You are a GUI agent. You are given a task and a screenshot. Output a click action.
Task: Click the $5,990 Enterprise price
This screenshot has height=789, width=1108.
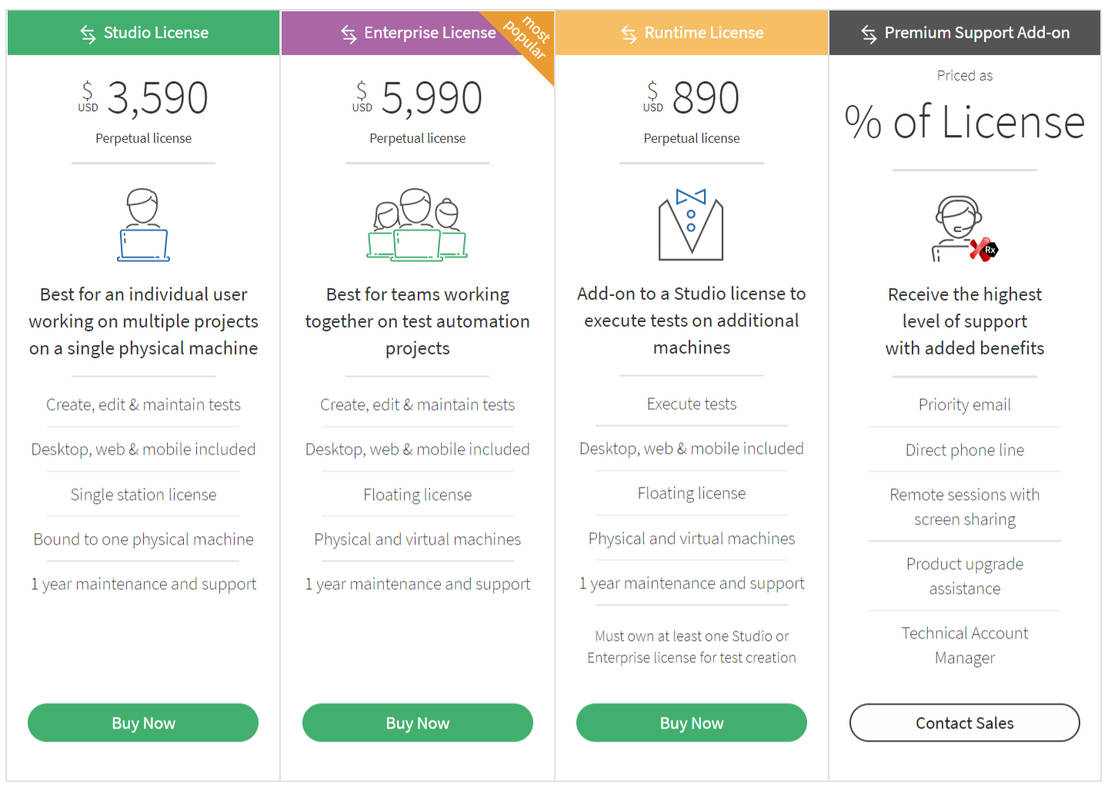click(x=431, y=98)
